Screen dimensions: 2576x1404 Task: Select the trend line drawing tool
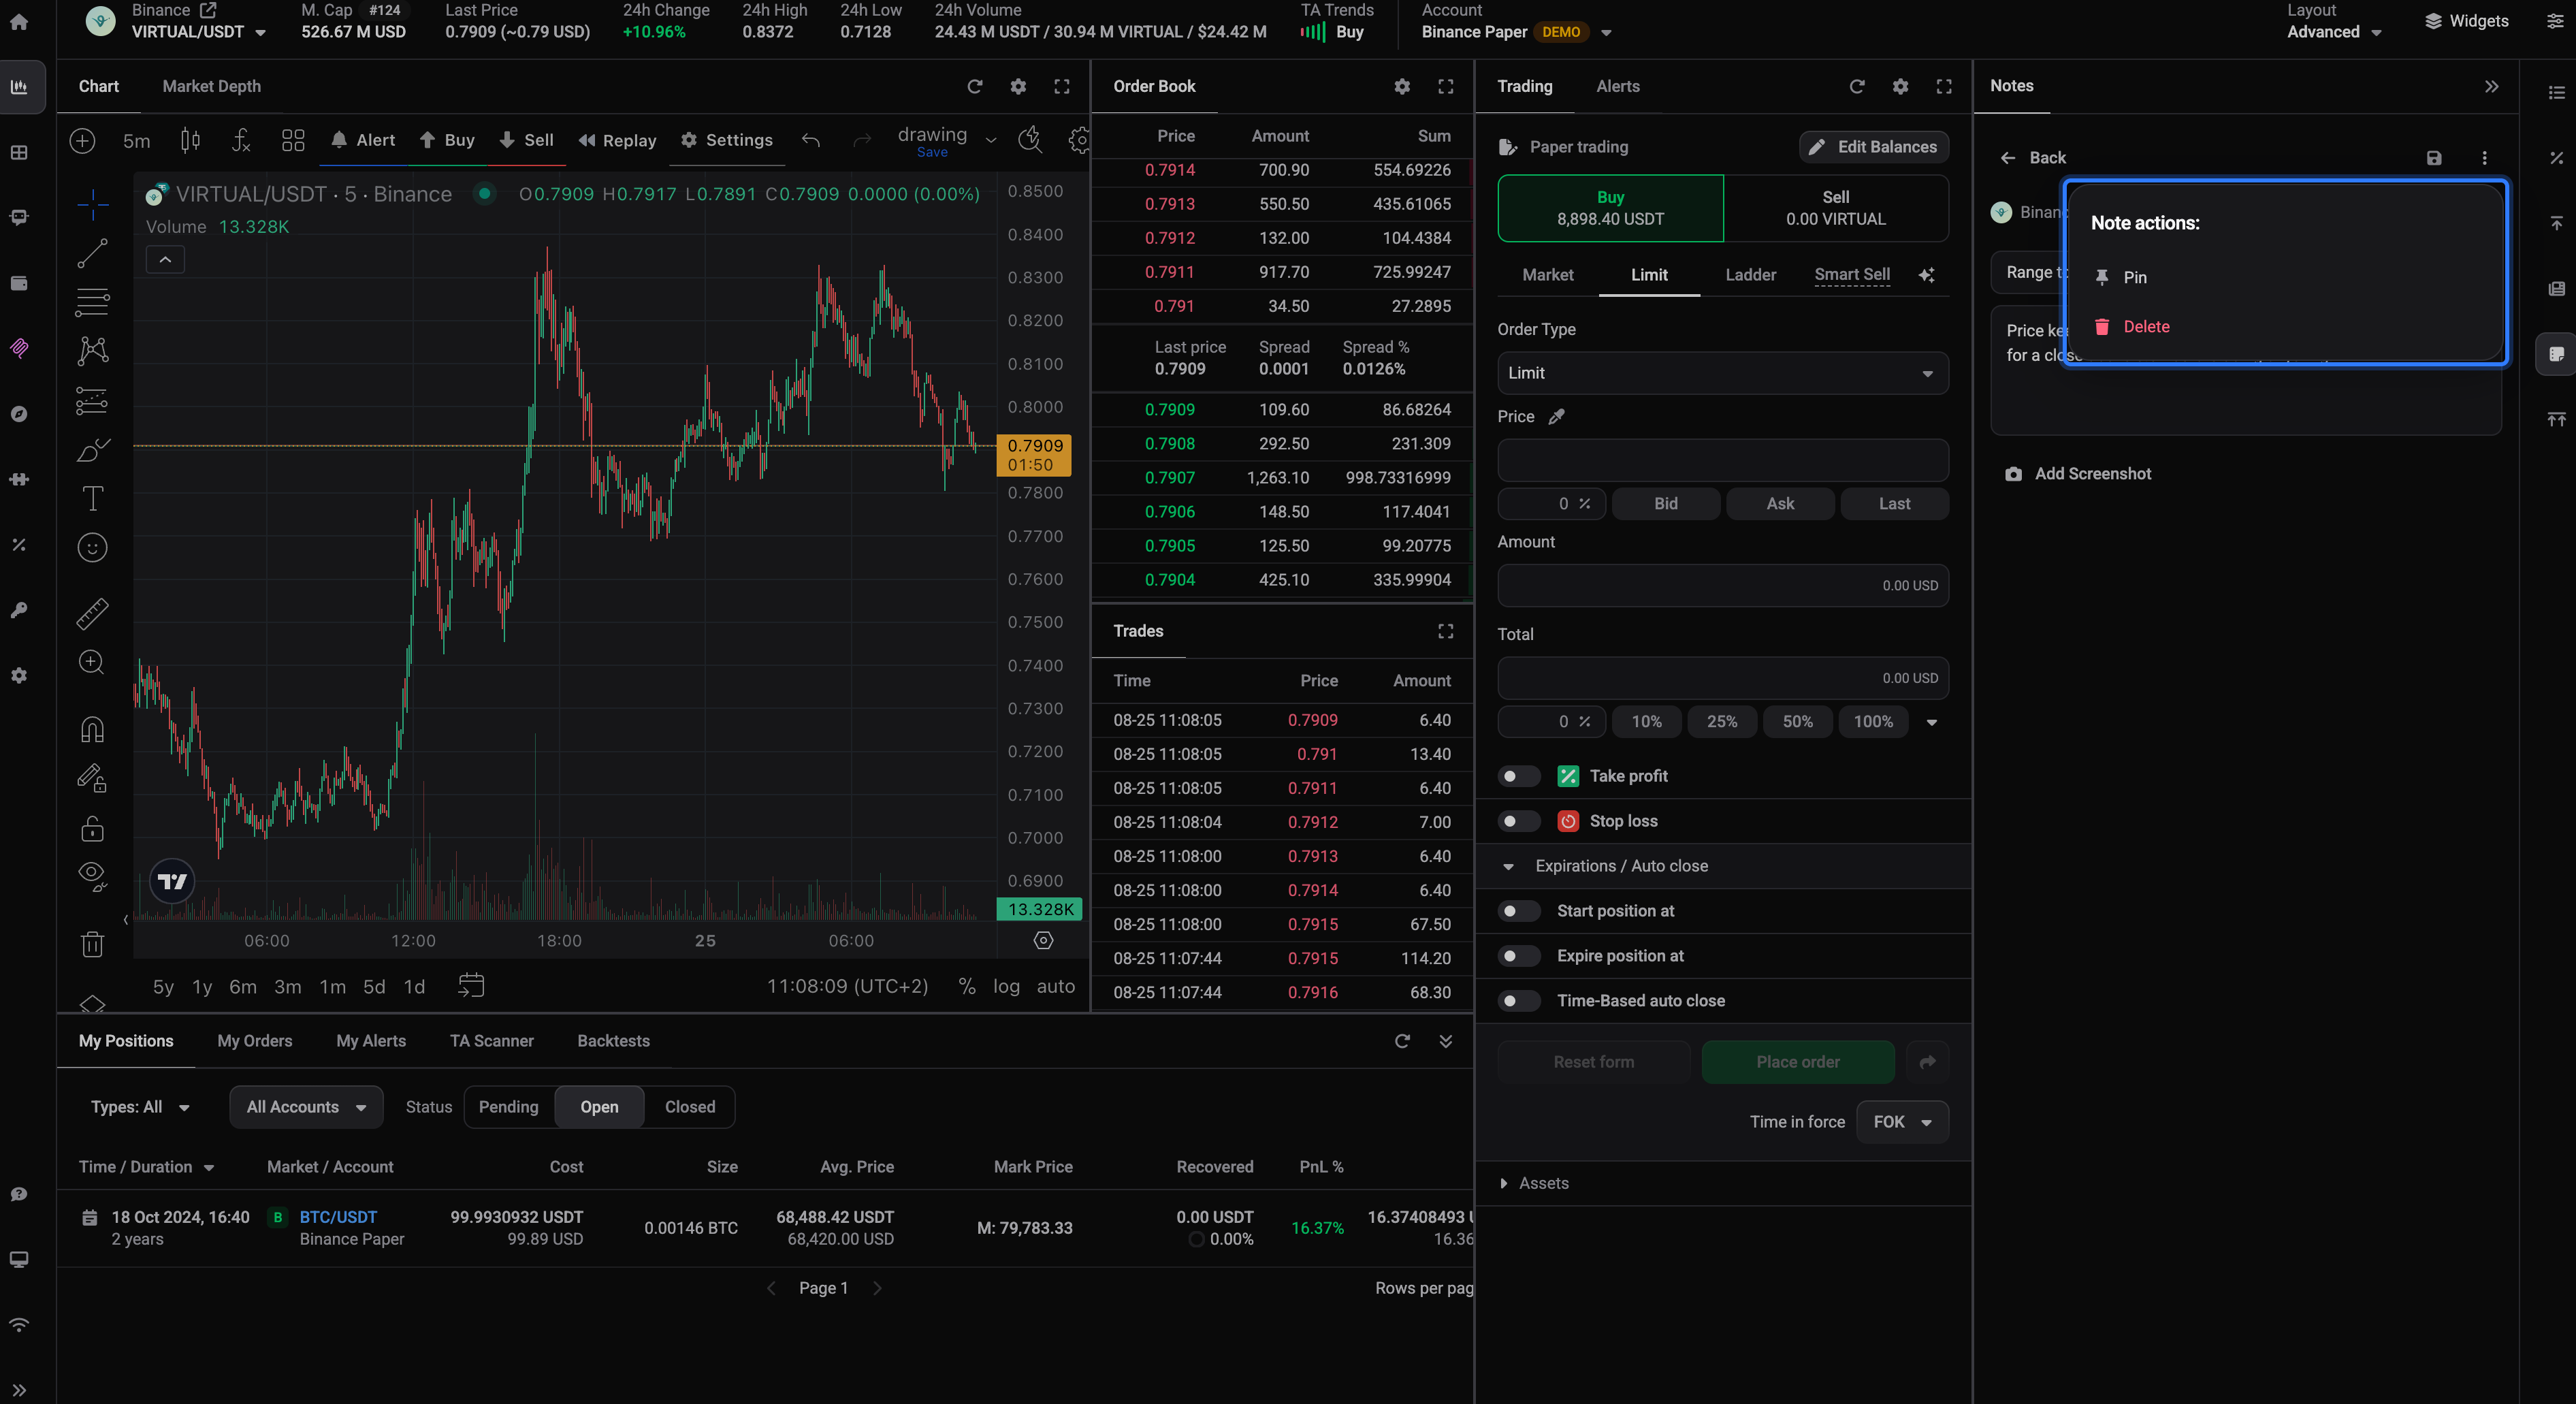(x=92, y=254)
